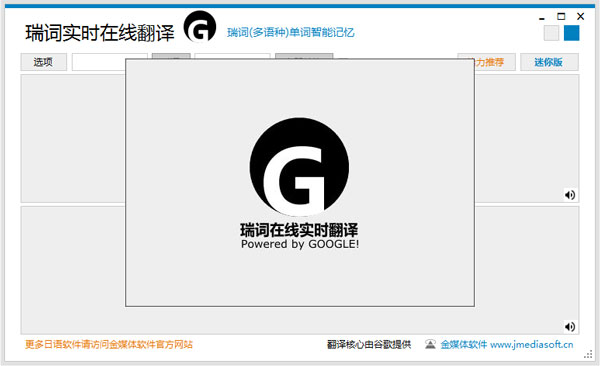The image size is (600, 366).
Task: Play audio for the upper text box
Action: click(x=570, y=195)
